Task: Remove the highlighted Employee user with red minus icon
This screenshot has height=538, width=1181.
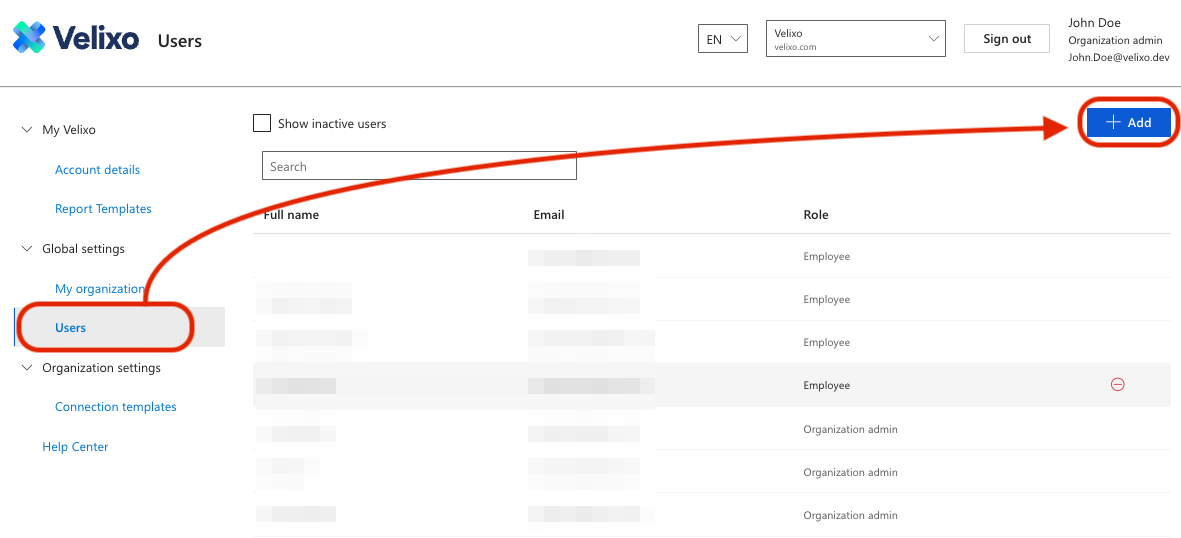Action: tap(1118, 385)
